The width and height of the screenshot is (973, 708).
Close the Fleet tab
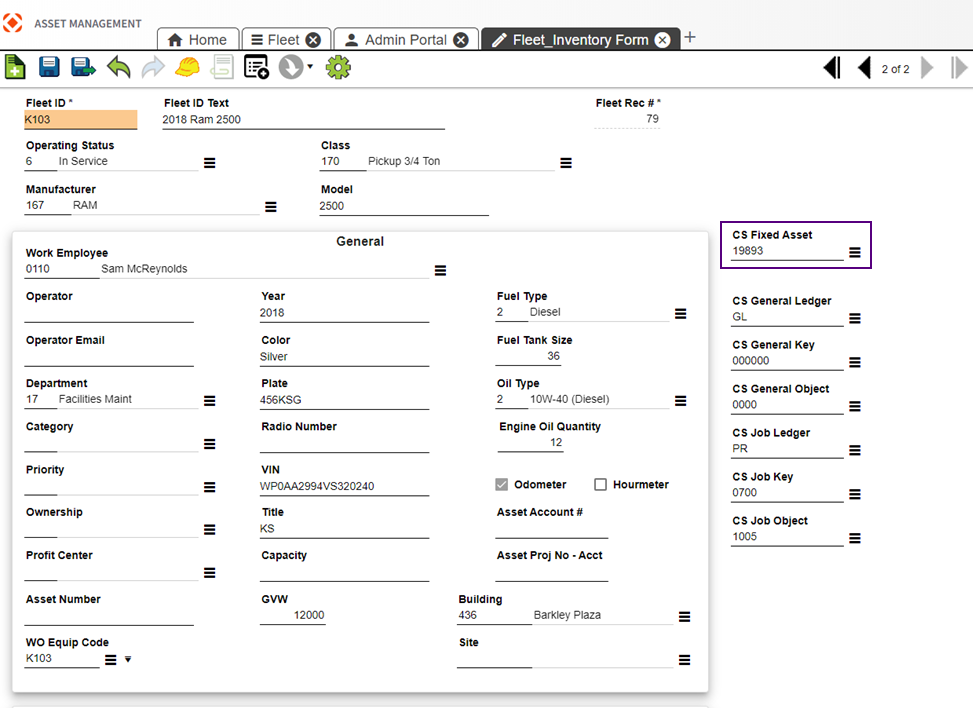(314, 40)
